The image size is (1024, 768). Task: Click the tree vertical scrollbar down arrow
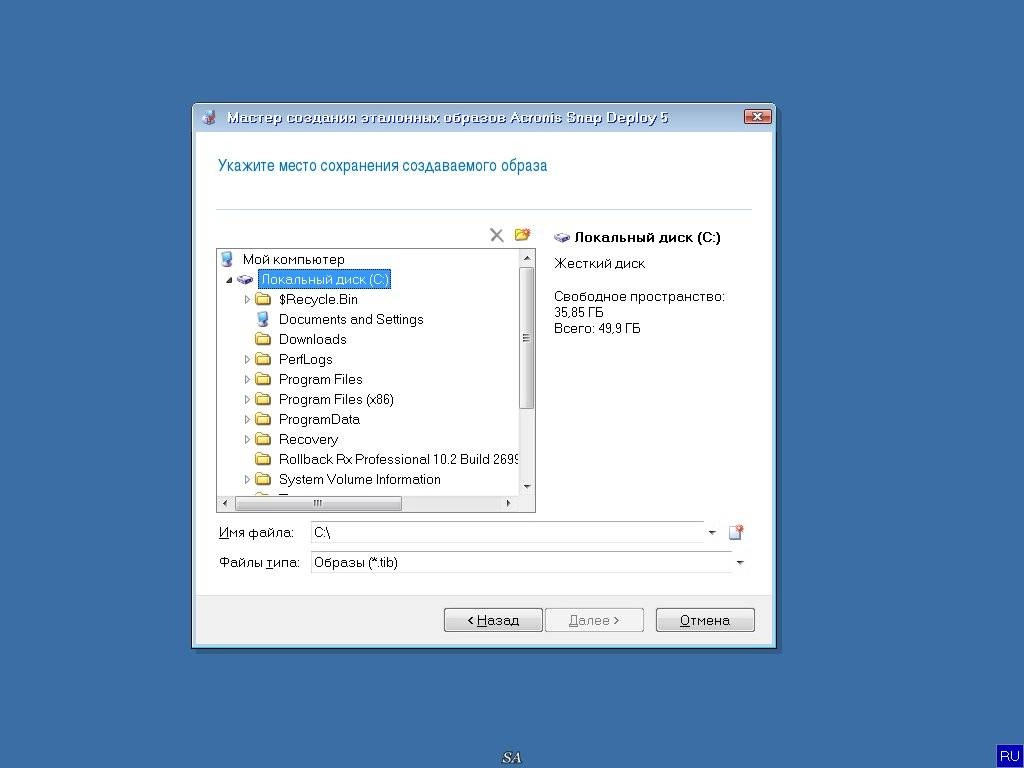pyautogui.click(x=526, y=487)
